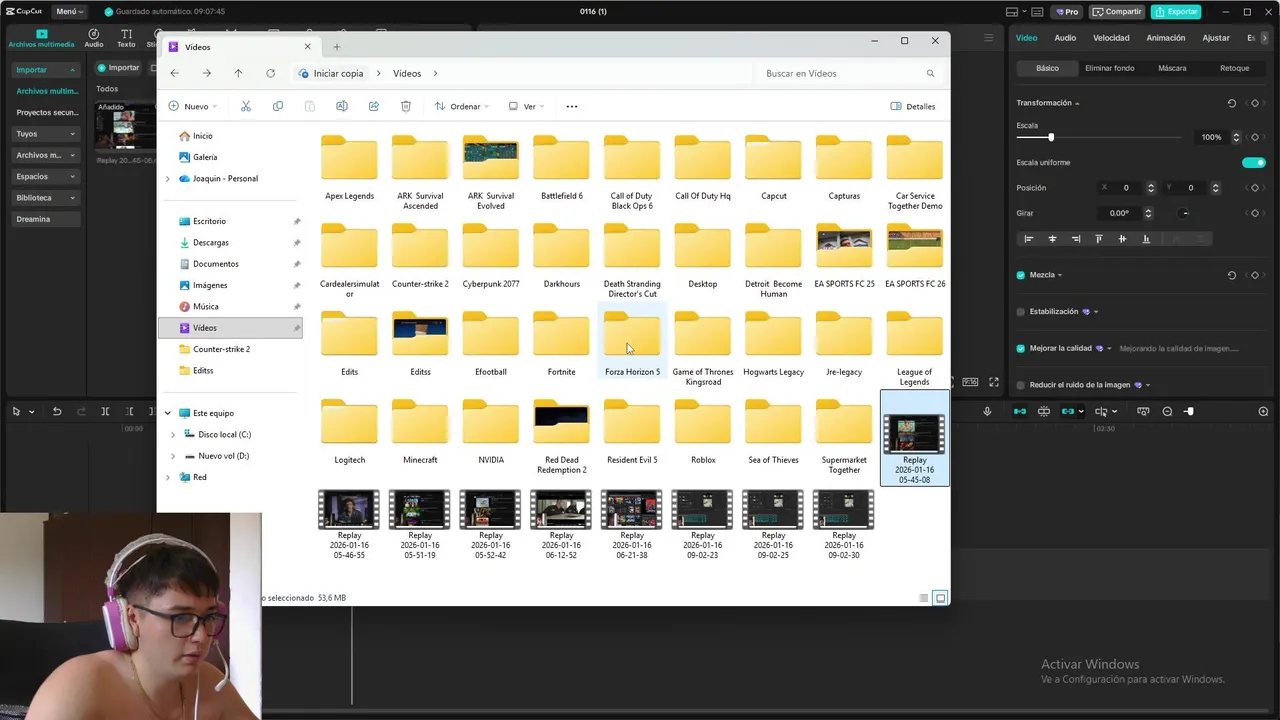Click the Girar rotation dial
Screen dimensions: 1280x720
click(x=1185, y=213)
